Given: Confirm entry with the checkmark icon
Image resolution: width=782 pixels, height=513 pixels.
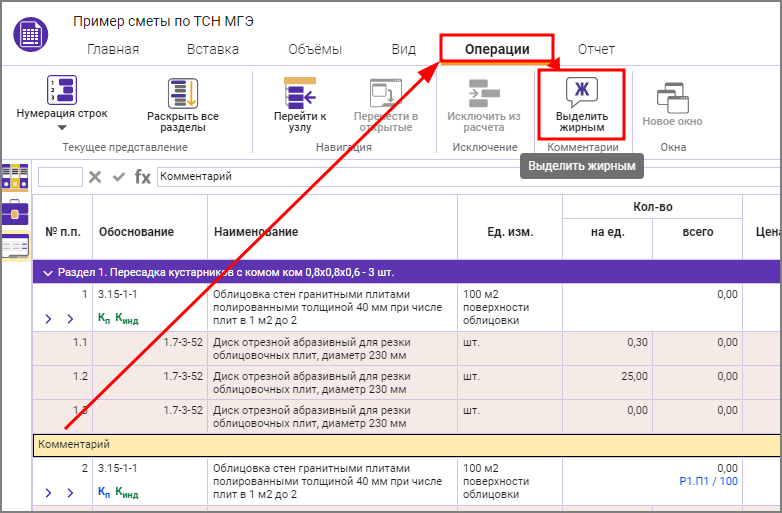Looking at the screenshot, I should click(x=119, y=177).
